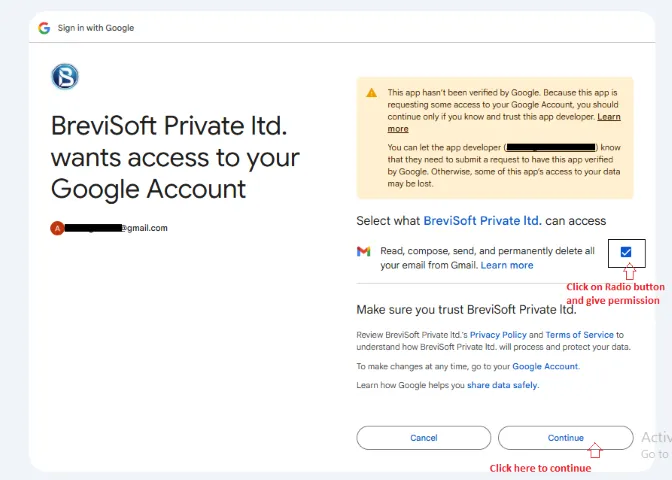Toggle the Gmail access permission checkbox
672x480 pixels.
point(626,252)
